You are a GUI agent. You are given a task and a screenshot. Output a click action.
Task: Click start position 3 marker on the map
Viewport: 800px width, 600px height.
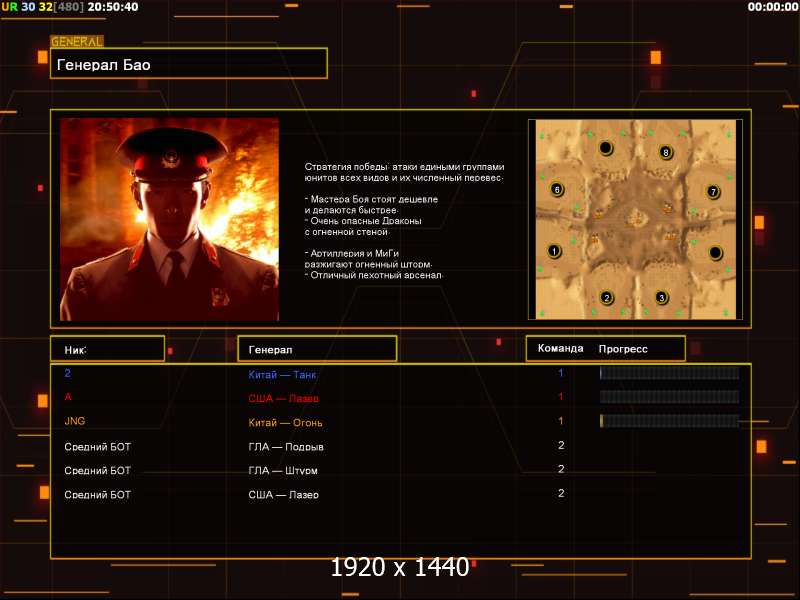coord(662,297)
